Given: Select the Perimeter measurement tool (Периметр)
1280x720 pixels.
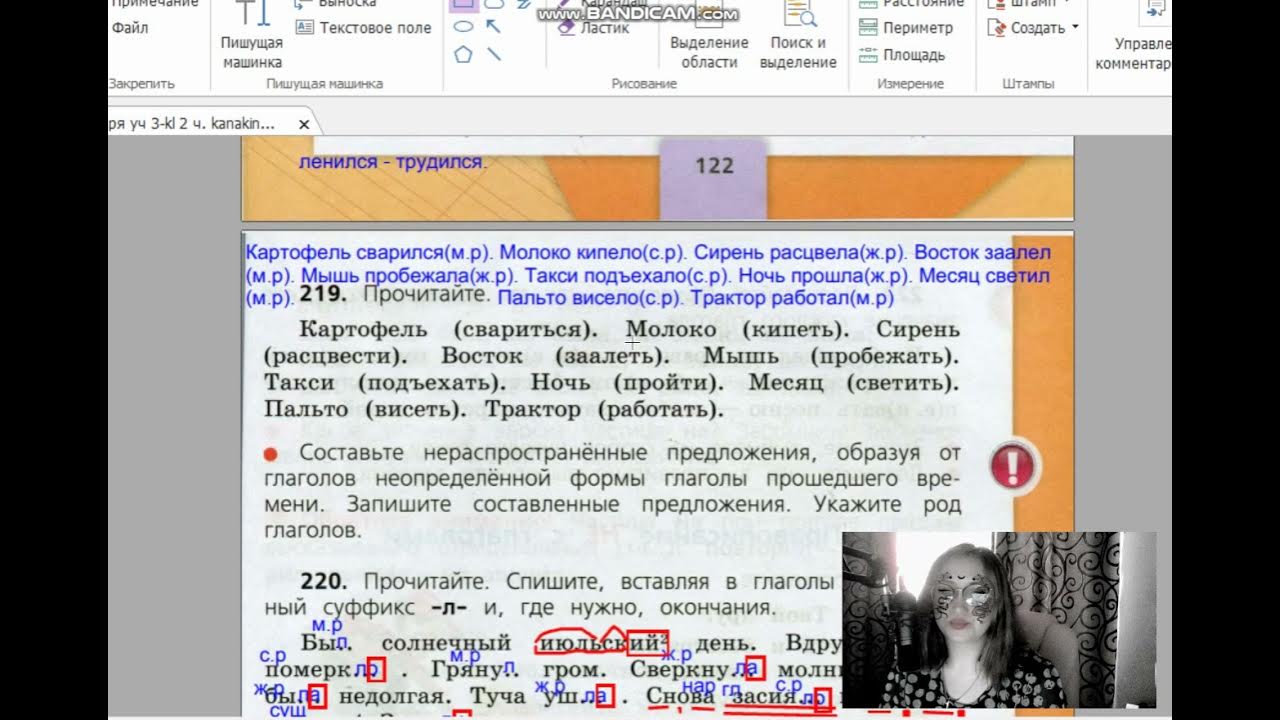Looking at the screenshot, I should [906, 28].
